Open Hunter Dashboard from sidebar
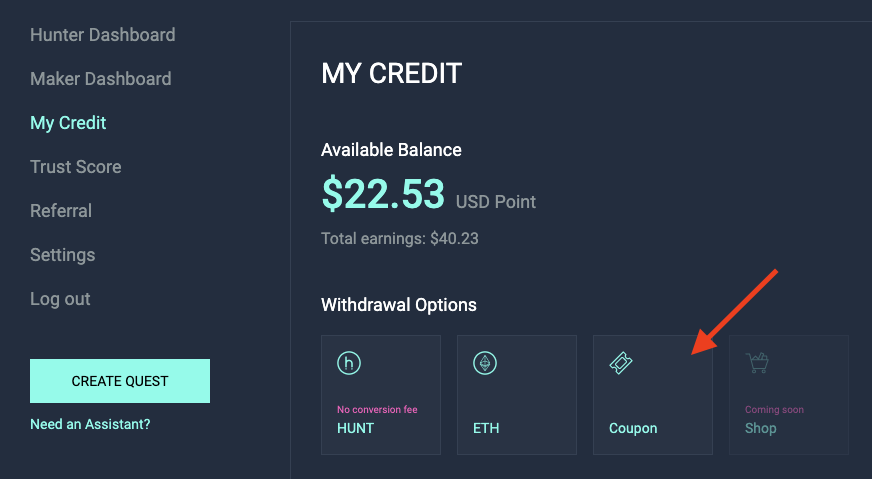Viewport: 872px width, 479px height. coord(103,34)
